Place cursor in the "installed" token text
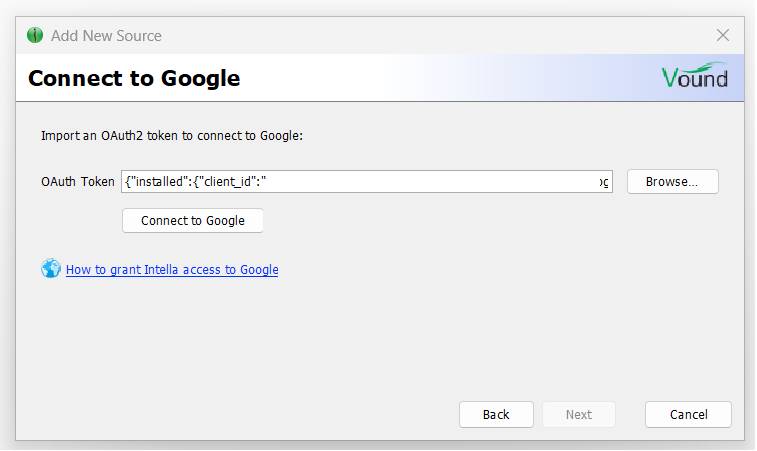 click(159, 182)
